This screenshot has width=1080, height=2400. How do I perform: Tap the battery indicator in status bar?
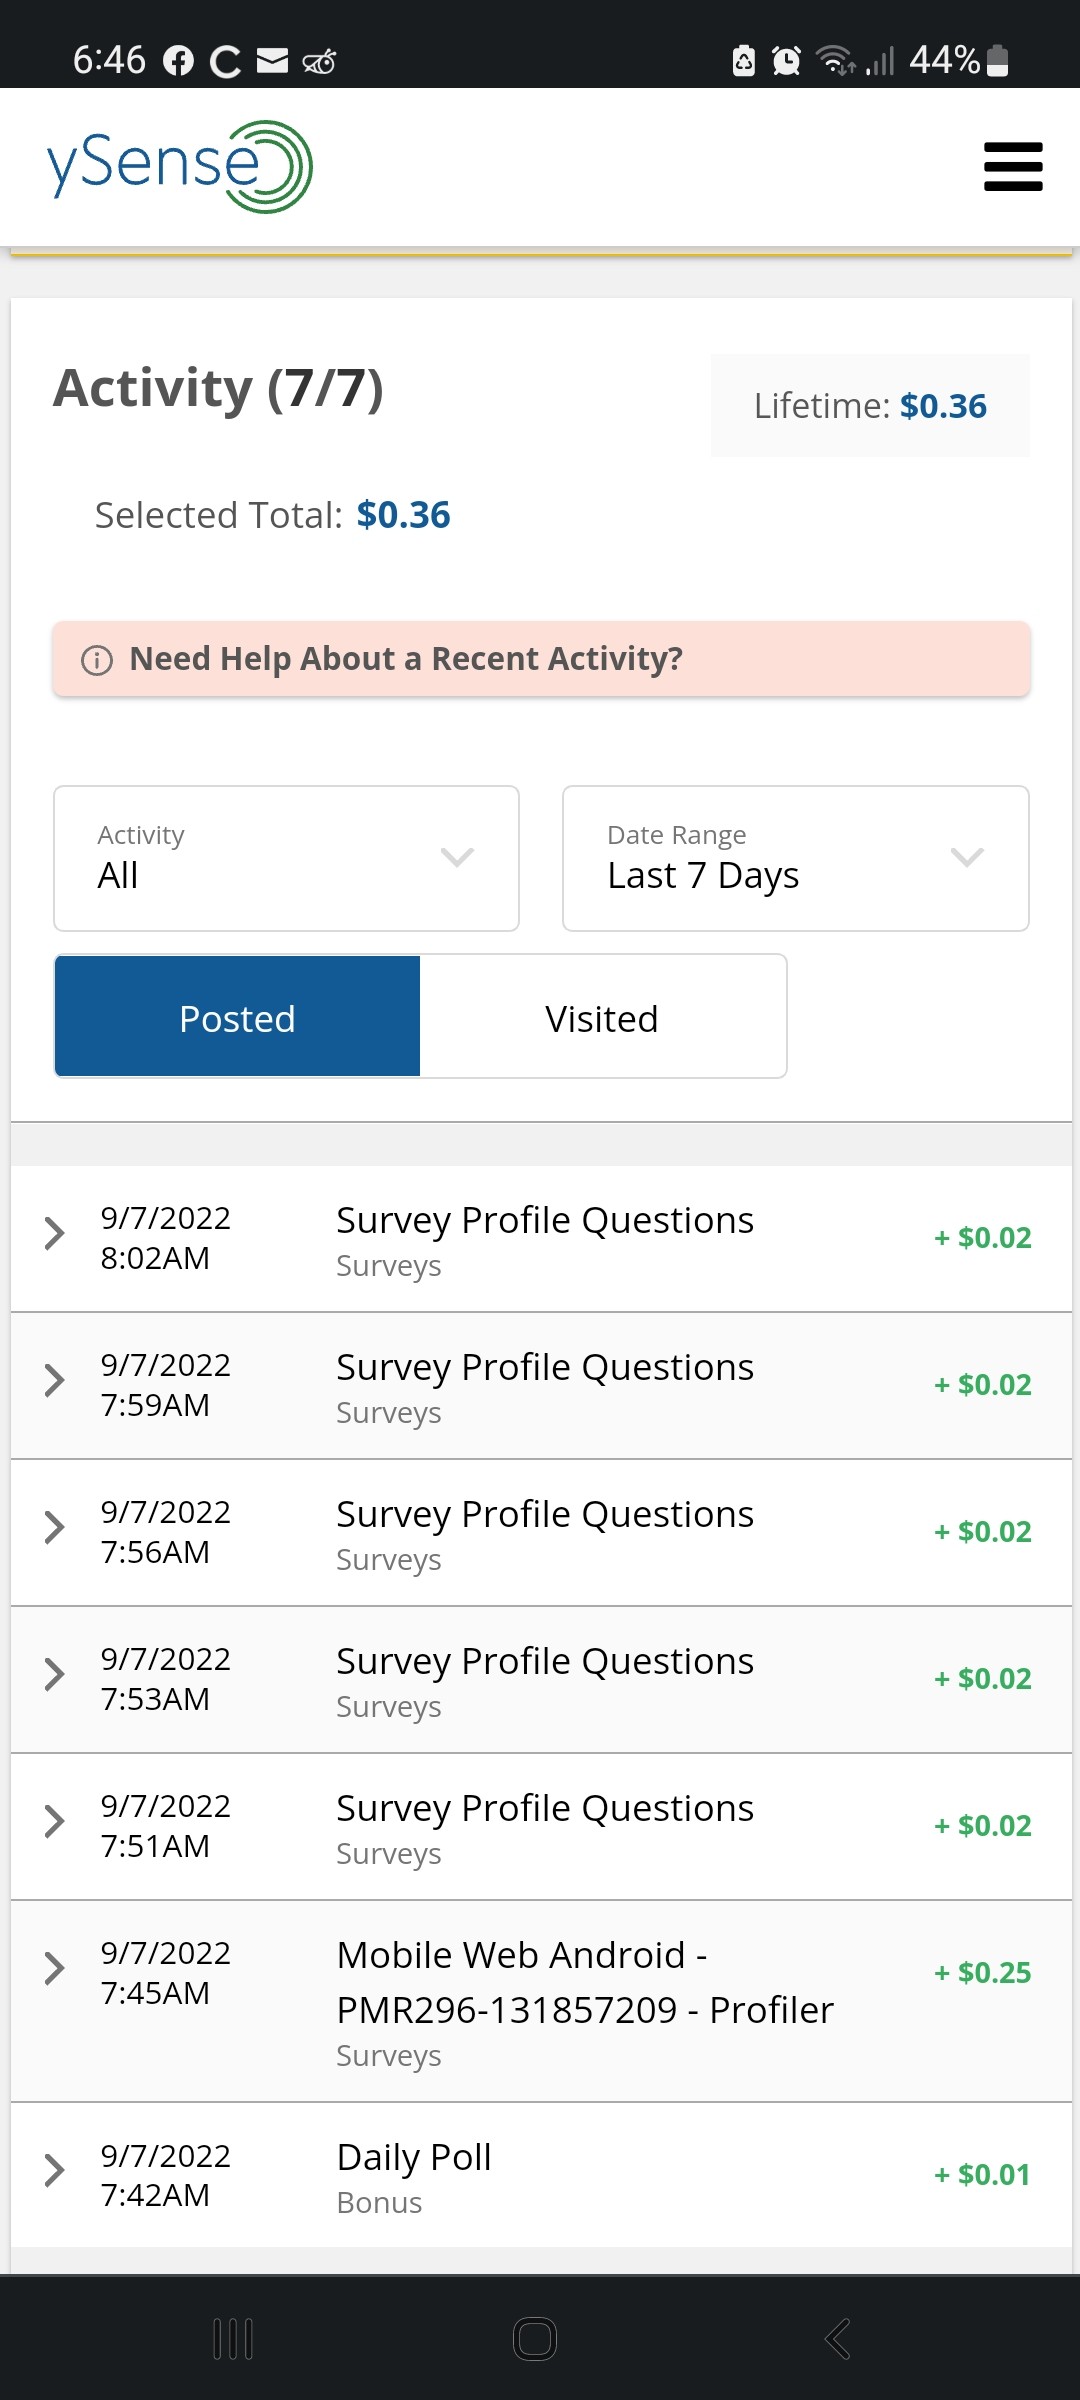(x=997, y=61)
